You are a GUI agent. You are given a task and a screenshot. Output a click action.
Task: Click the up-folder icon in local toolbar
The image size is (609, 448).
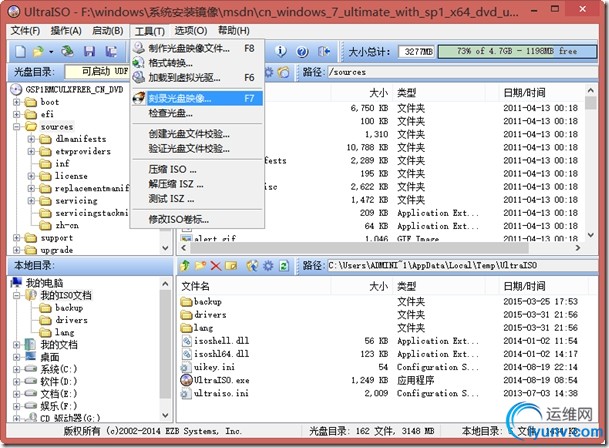tap(185, 266)
